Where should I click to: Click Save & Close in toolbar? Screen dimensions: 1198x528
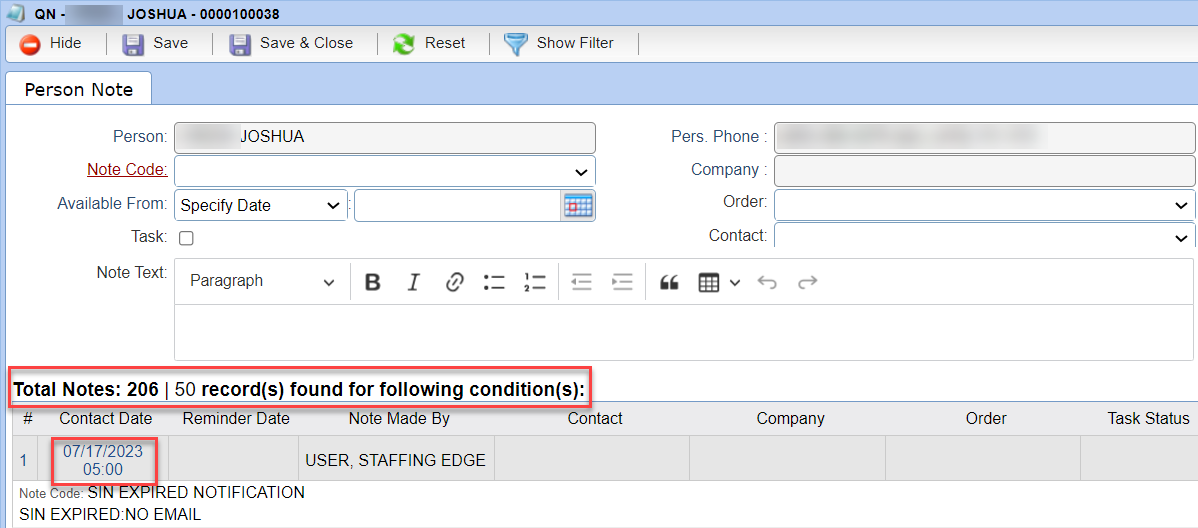click(291, 44)
